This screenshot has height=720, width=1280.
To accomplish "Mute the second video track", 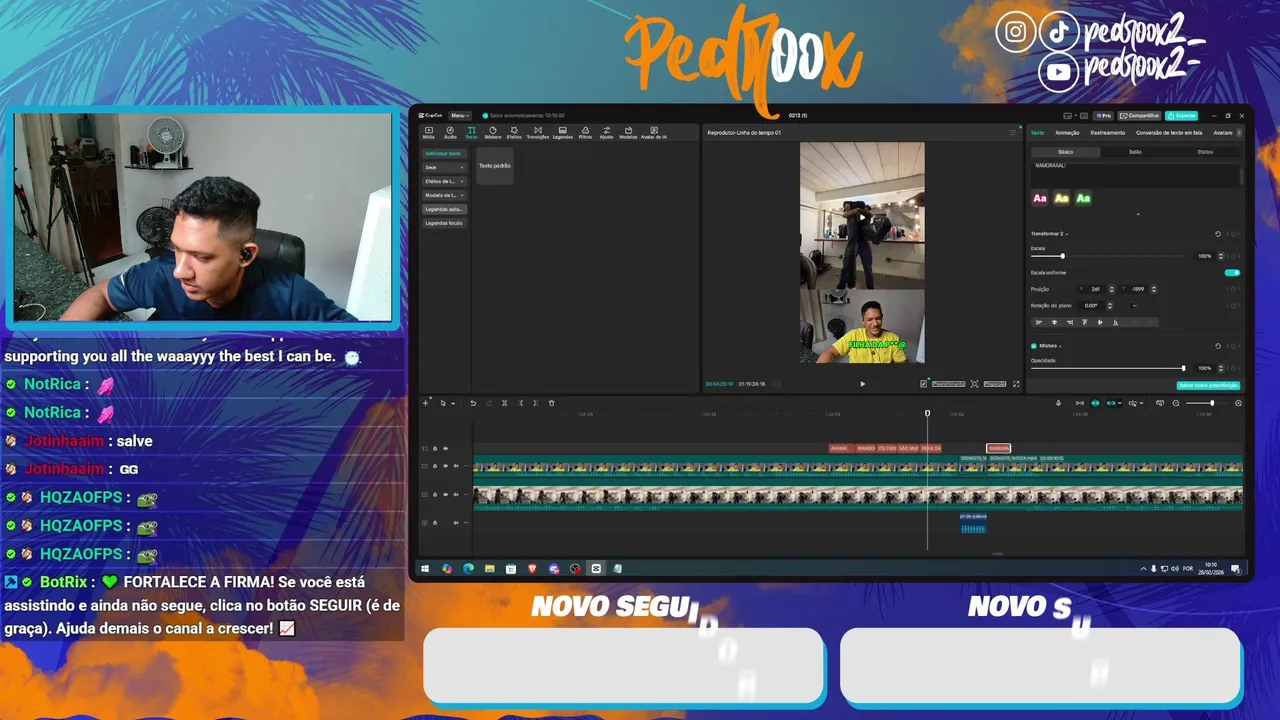I will (456, 494).
